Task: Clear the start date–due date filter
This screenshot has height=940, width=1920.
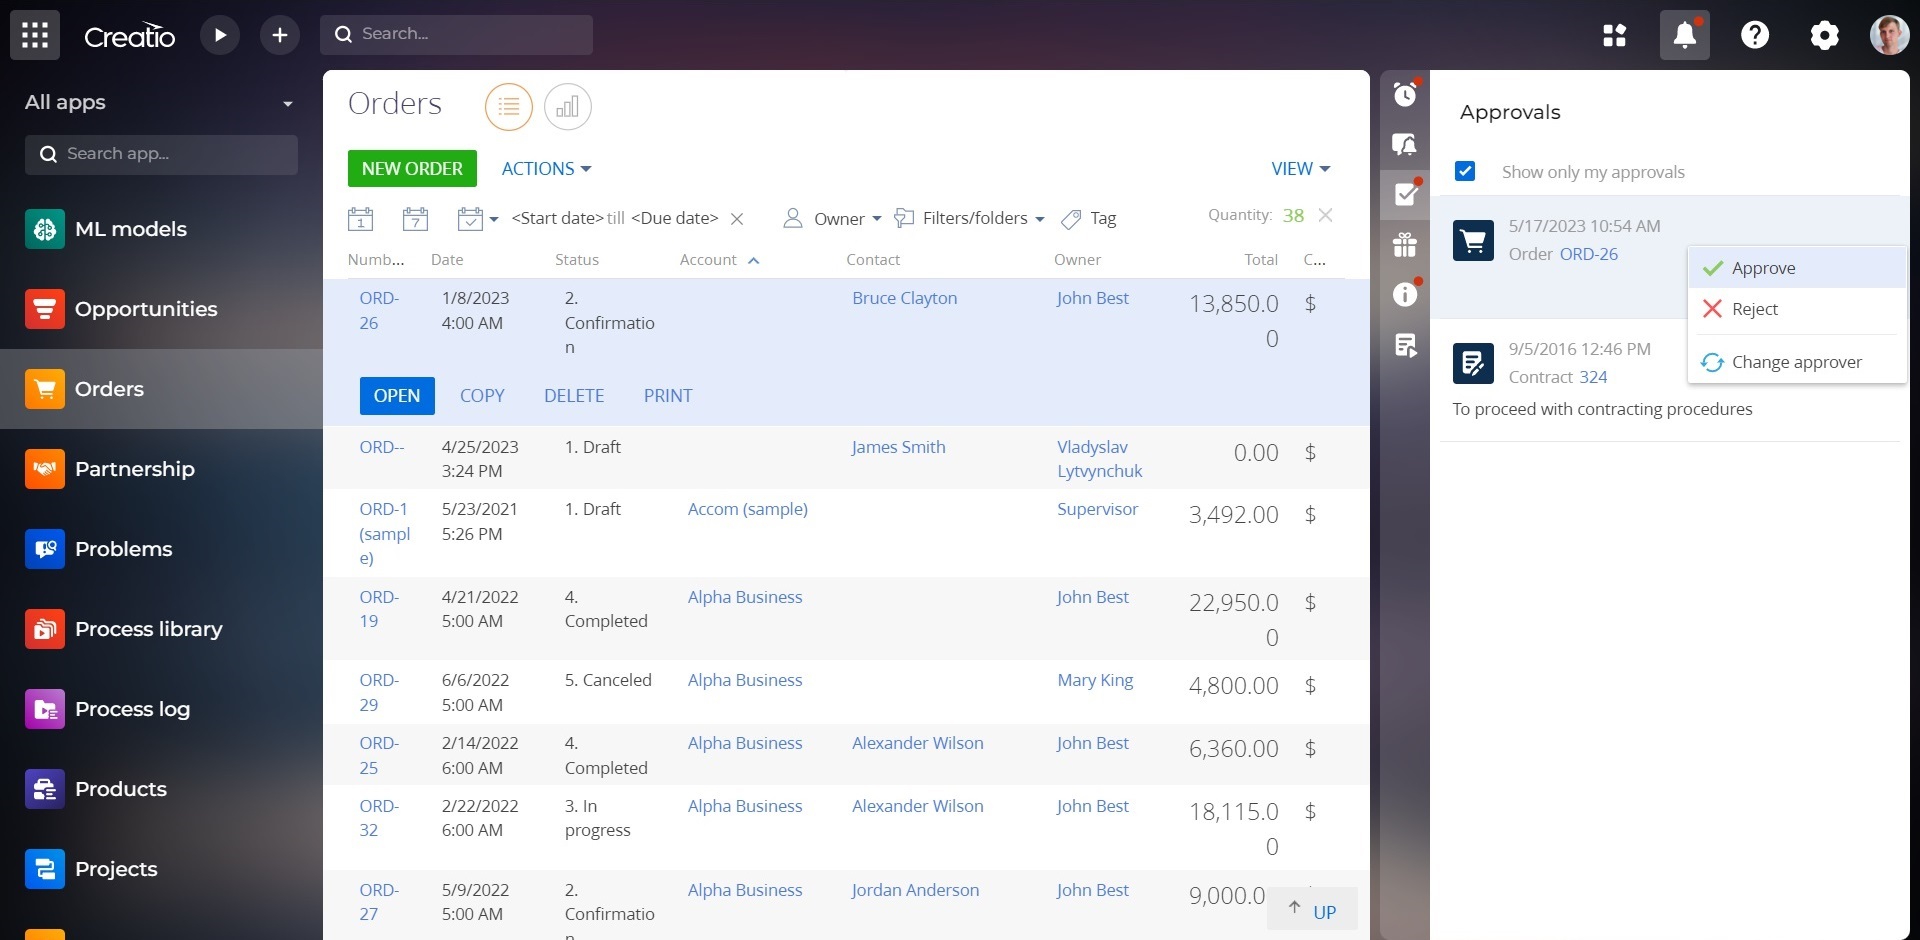Action: [737, 218]
